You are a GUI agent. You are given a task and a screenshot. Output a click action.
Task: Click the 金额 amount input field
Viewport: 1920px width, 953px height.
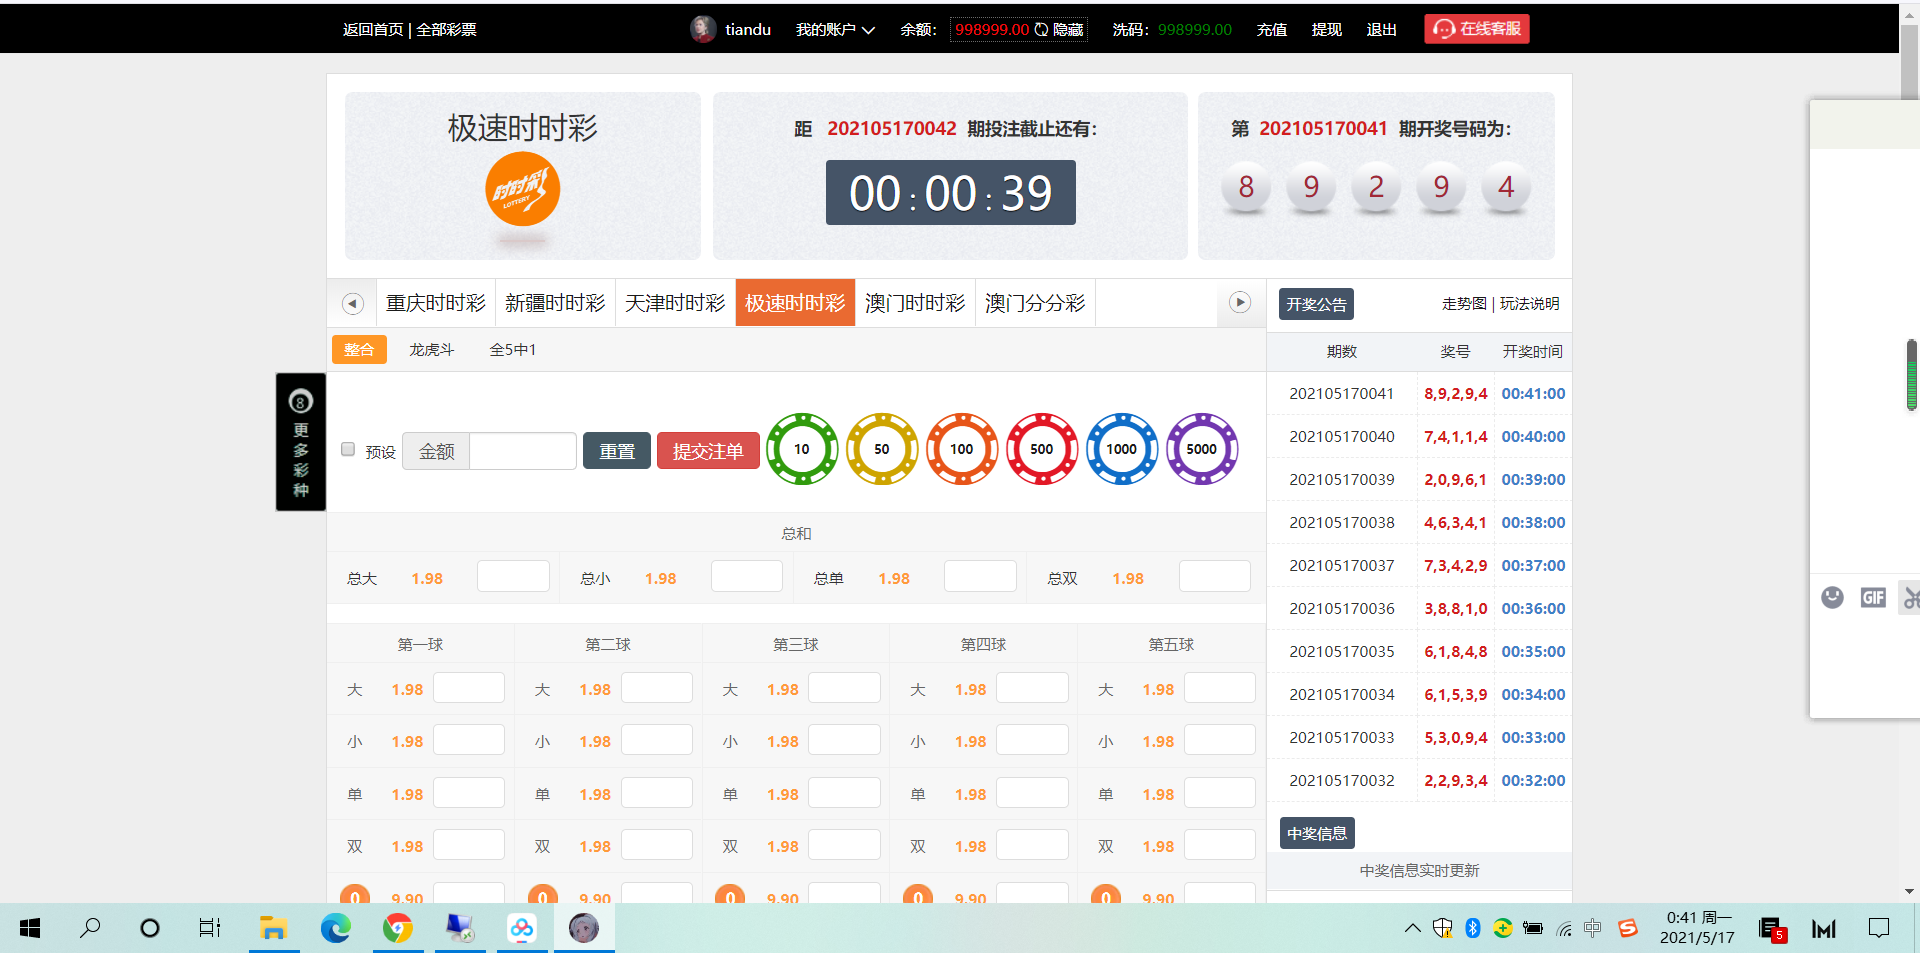point(522,451)
